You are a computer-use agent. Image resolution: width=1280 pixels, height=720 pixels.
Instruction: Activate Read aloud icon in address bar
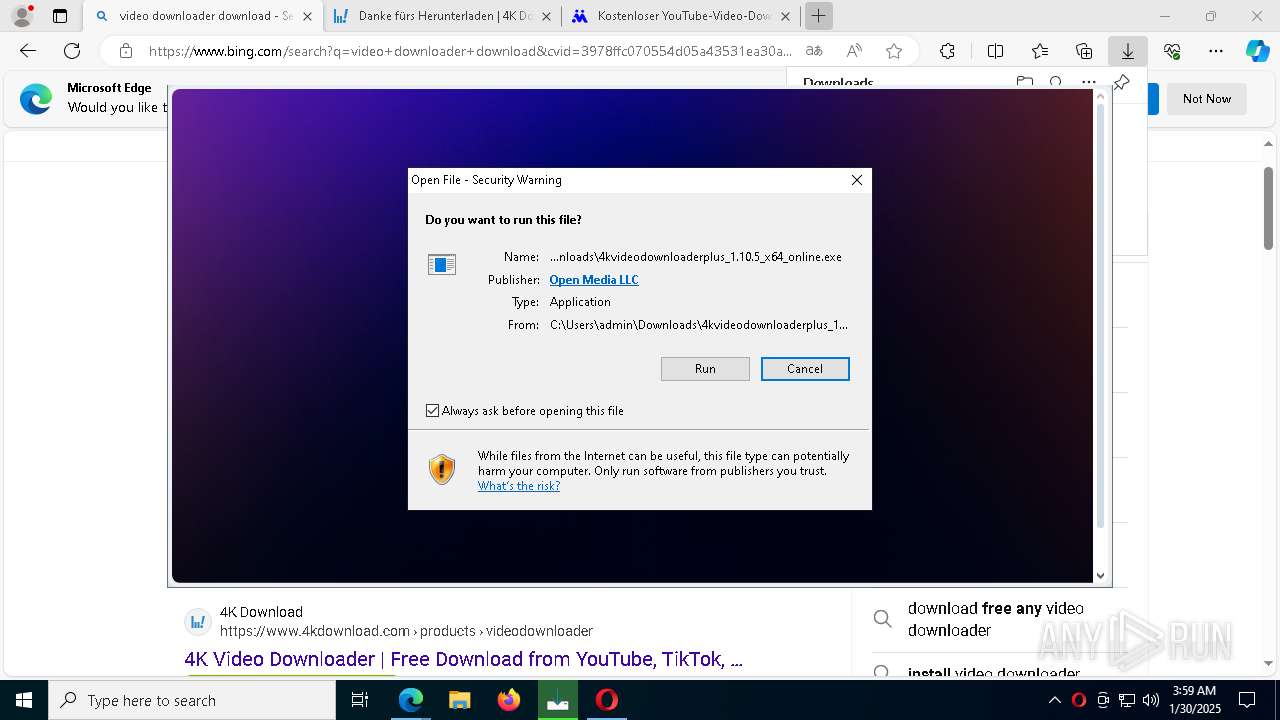tap(854, 51)
